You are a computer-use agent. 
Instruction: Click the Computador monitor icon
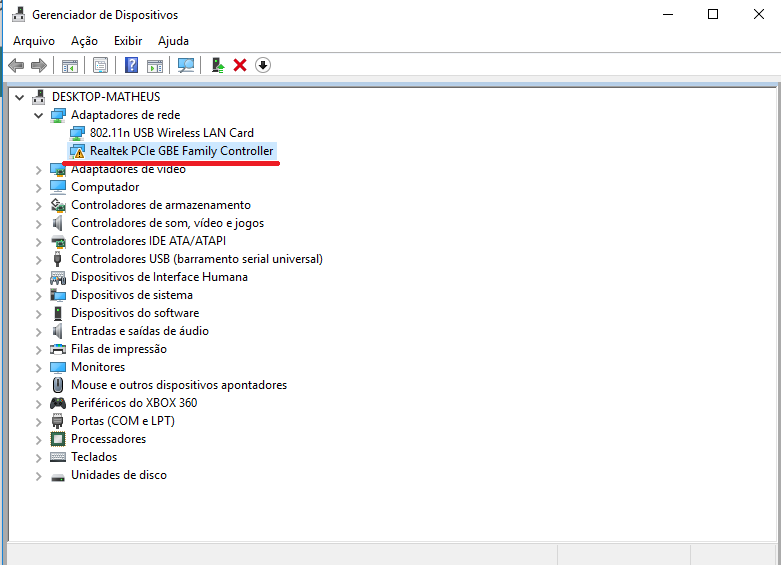[58, 187]
